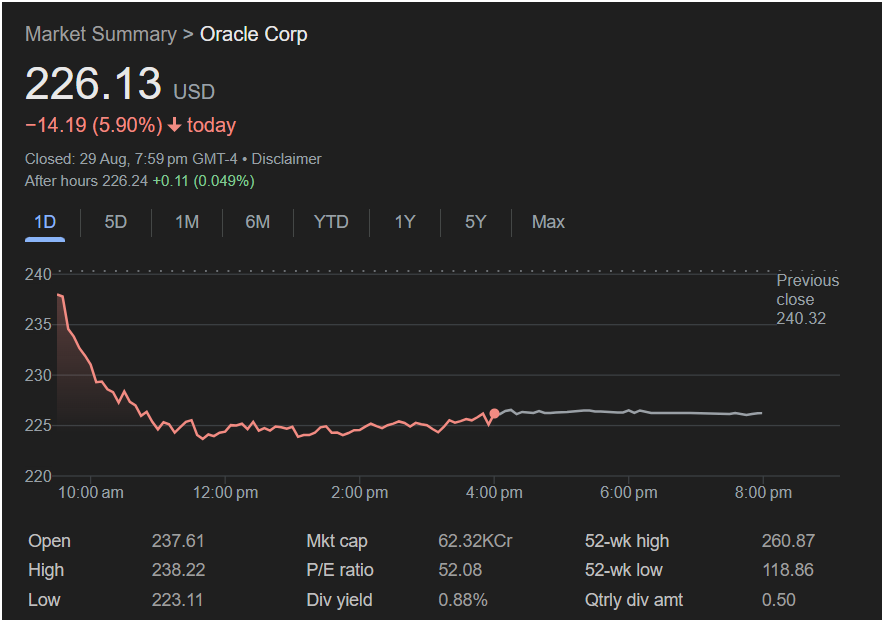Switch to the 5D chart tab
The height and width of the screenshot is (622, 884).
[116, 222]
